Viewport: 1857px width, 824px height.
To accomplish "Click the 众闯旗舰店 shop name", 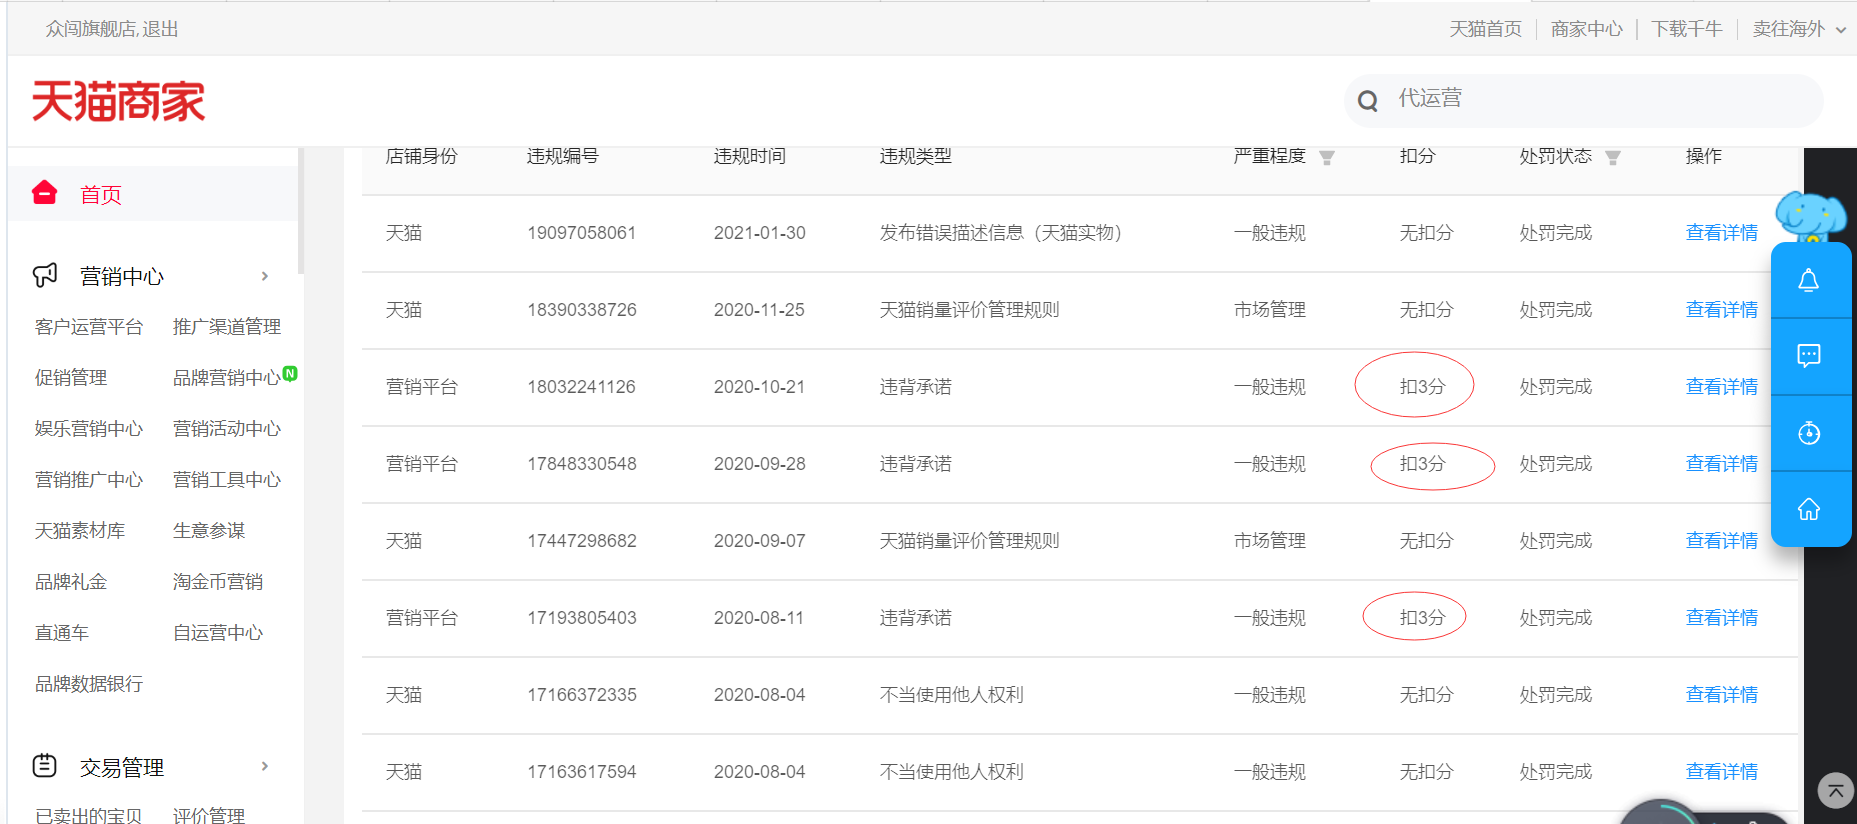I will coord(91,29).
